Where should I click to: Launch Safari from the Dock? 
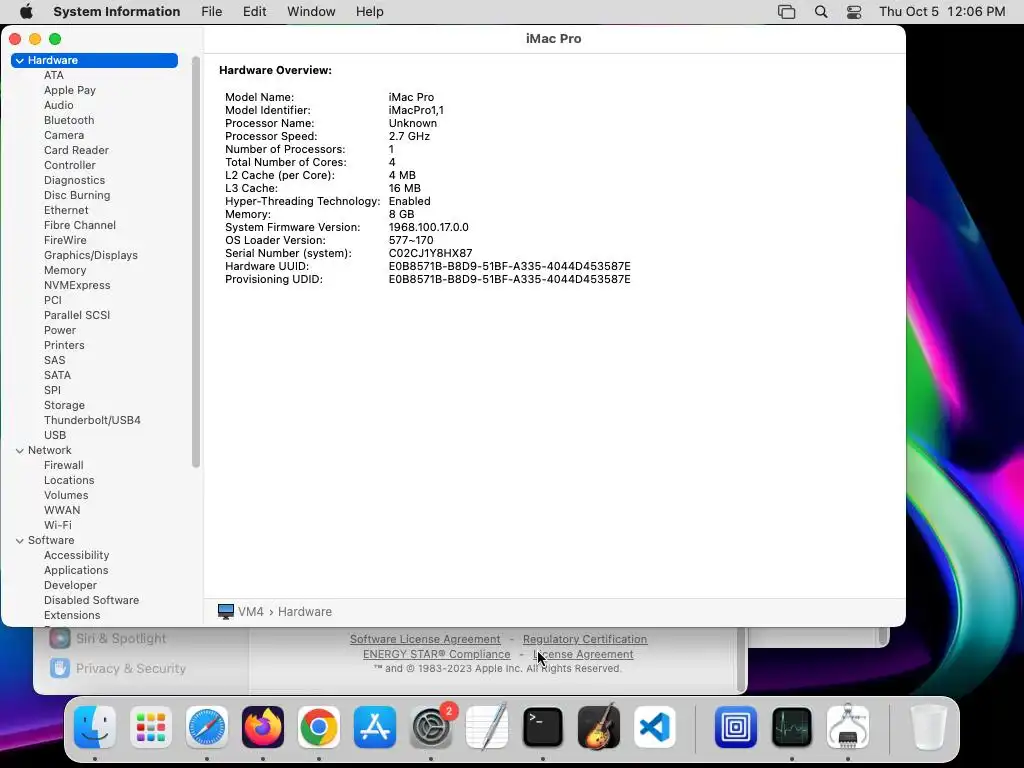[x=207, y=727]
